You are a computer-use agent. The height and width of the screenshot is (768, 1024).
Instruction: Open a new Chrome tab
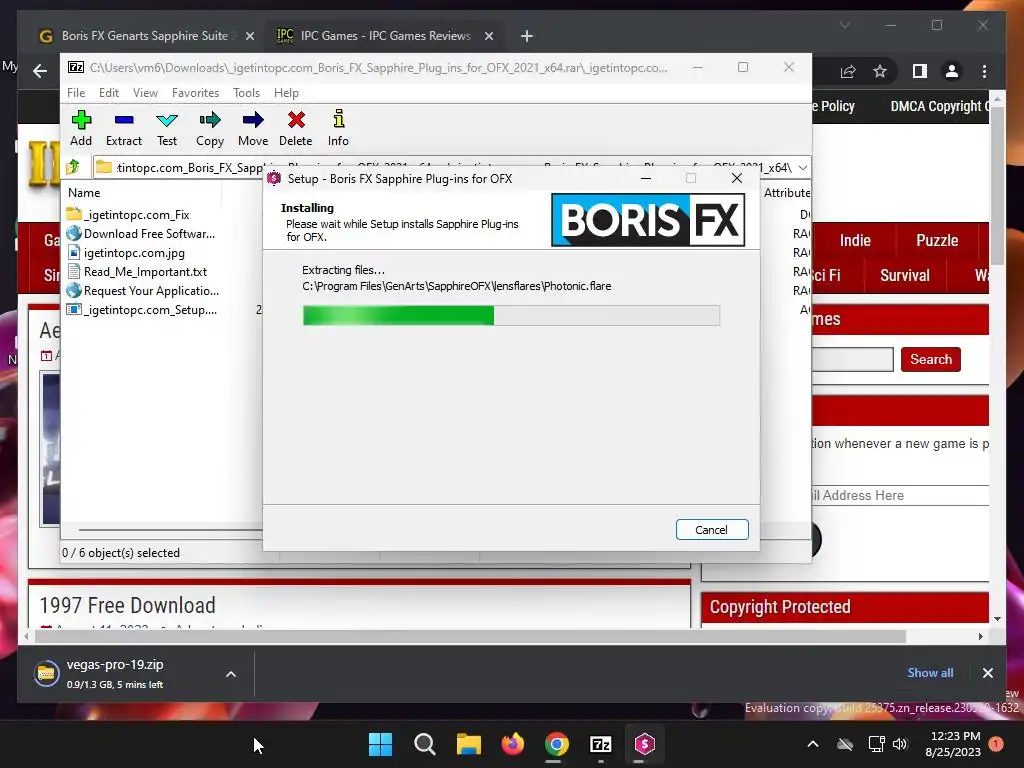tap(526, 36)
